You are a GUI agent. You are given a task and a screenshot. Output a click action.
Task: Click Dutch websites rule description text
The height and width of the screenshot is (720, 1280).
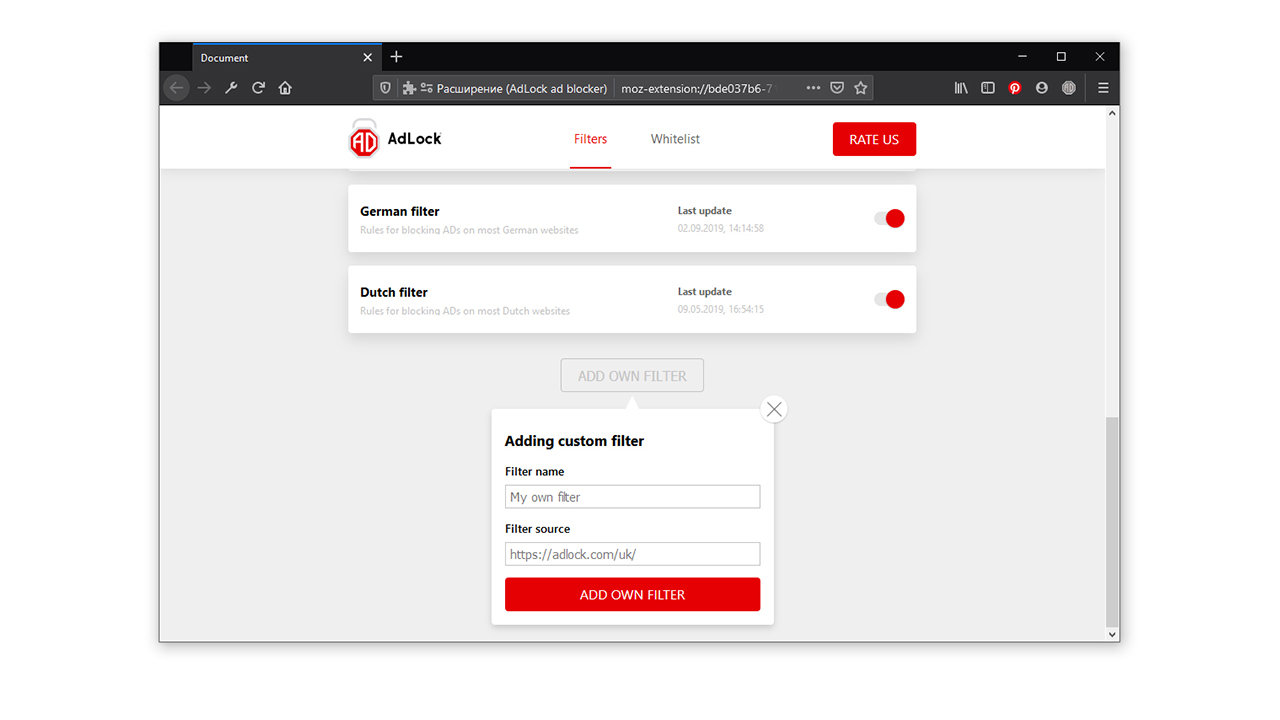[x=465, y=311]
